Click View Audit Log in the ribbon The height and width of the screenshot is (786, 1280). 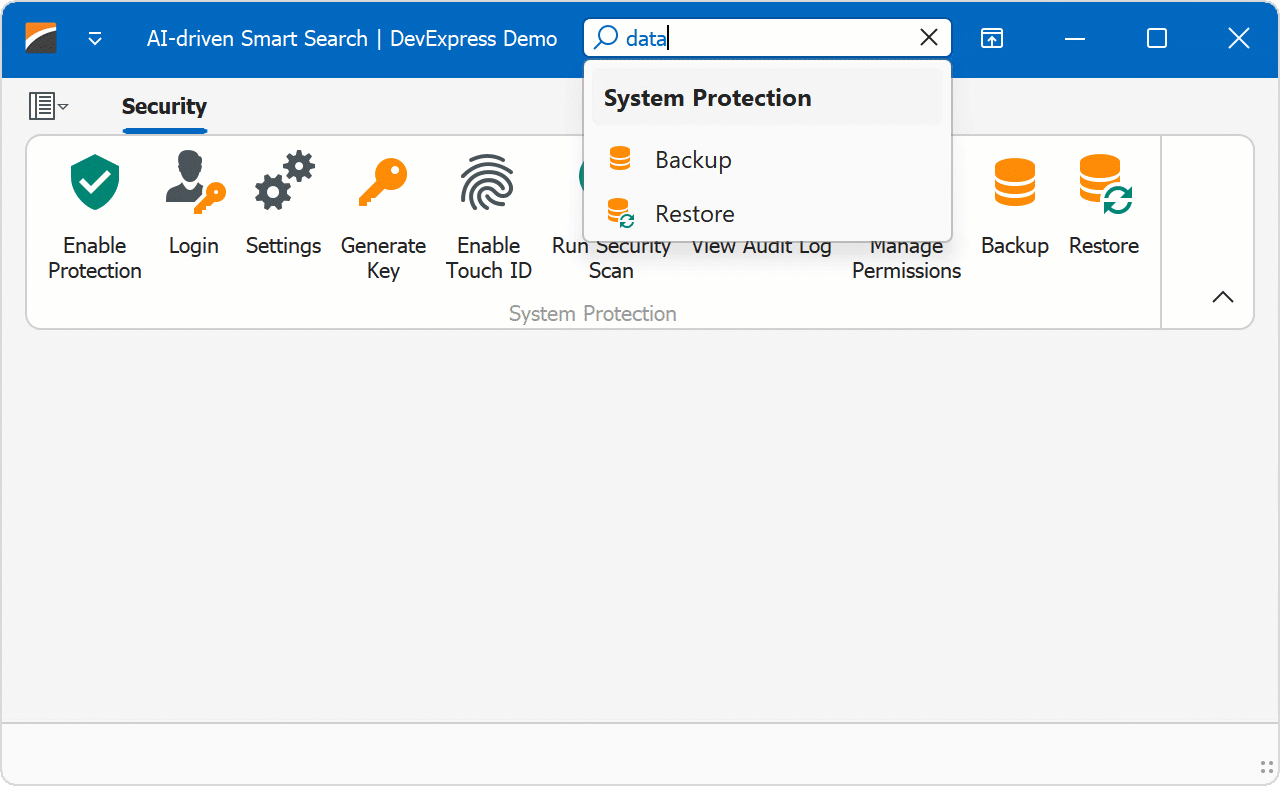coord(761,245)
